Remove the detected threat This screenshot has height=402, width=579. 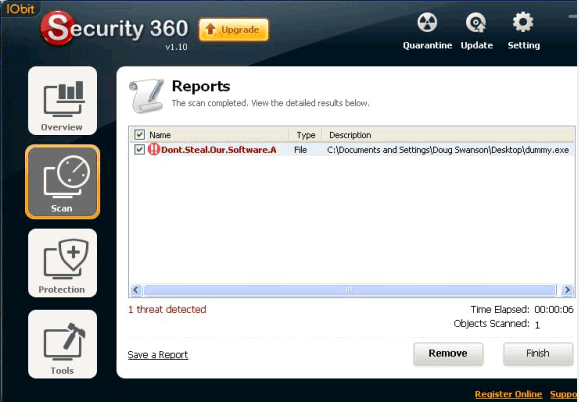[448, 354]
